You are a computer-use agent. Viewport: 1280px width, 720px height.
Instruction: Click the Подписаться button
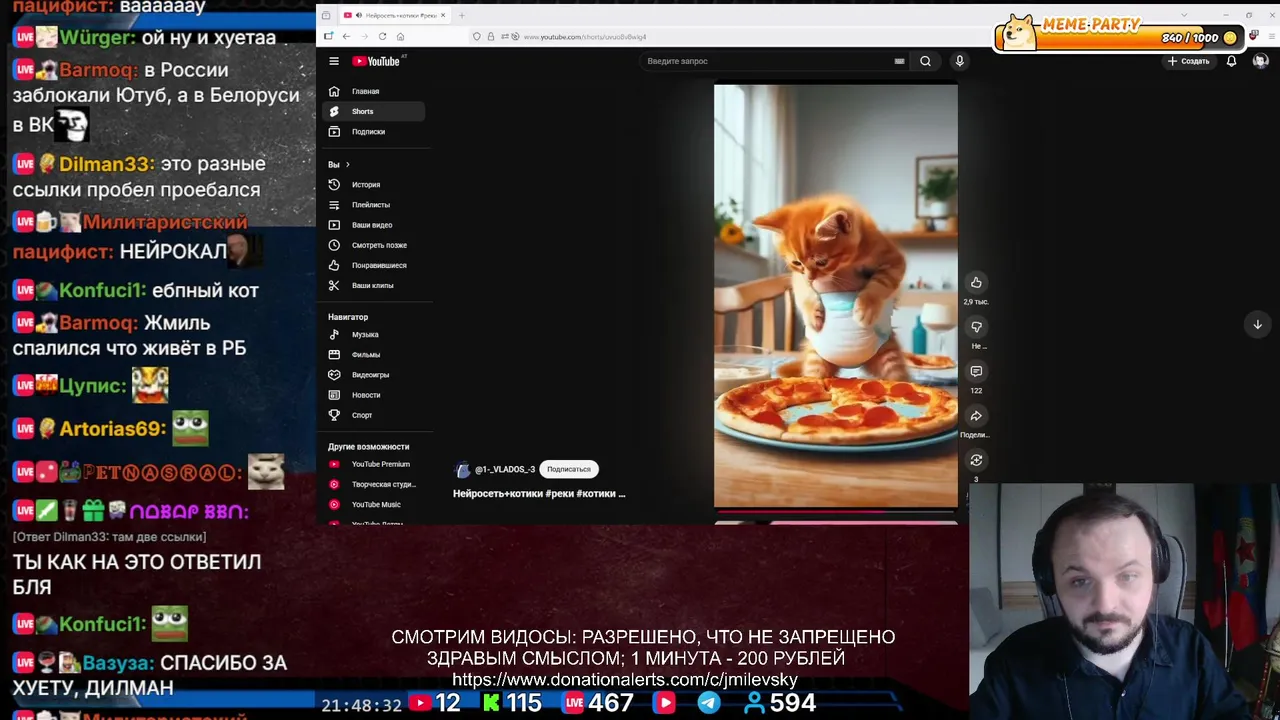(x=568, y=469)
